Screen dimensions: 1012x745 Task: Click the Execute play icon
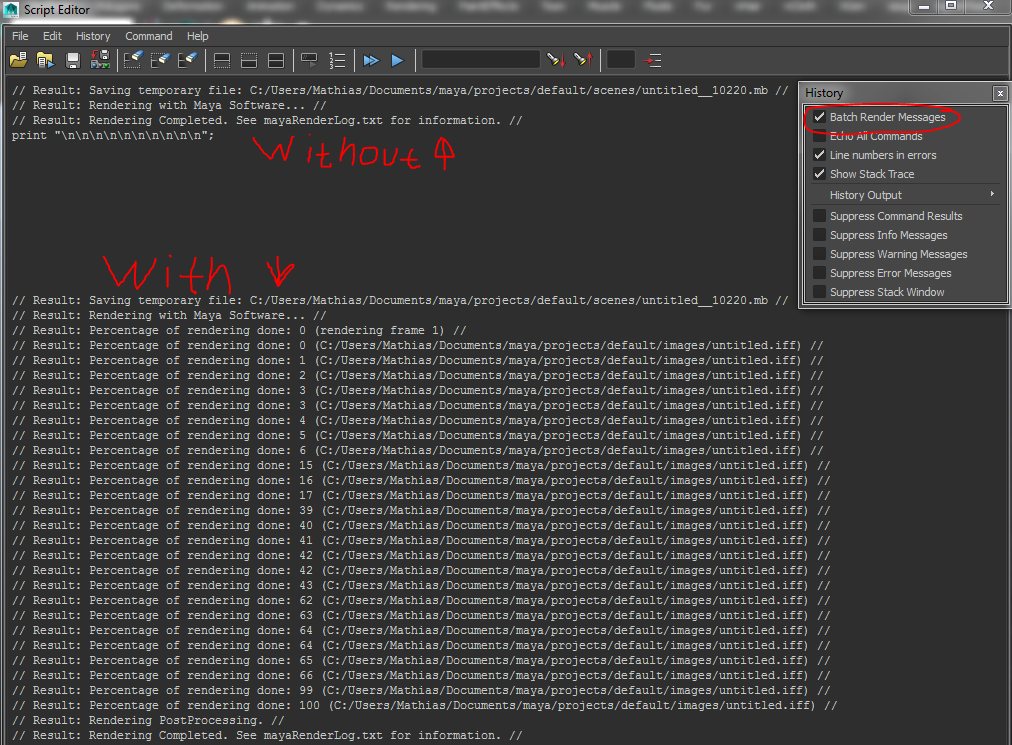398,61
